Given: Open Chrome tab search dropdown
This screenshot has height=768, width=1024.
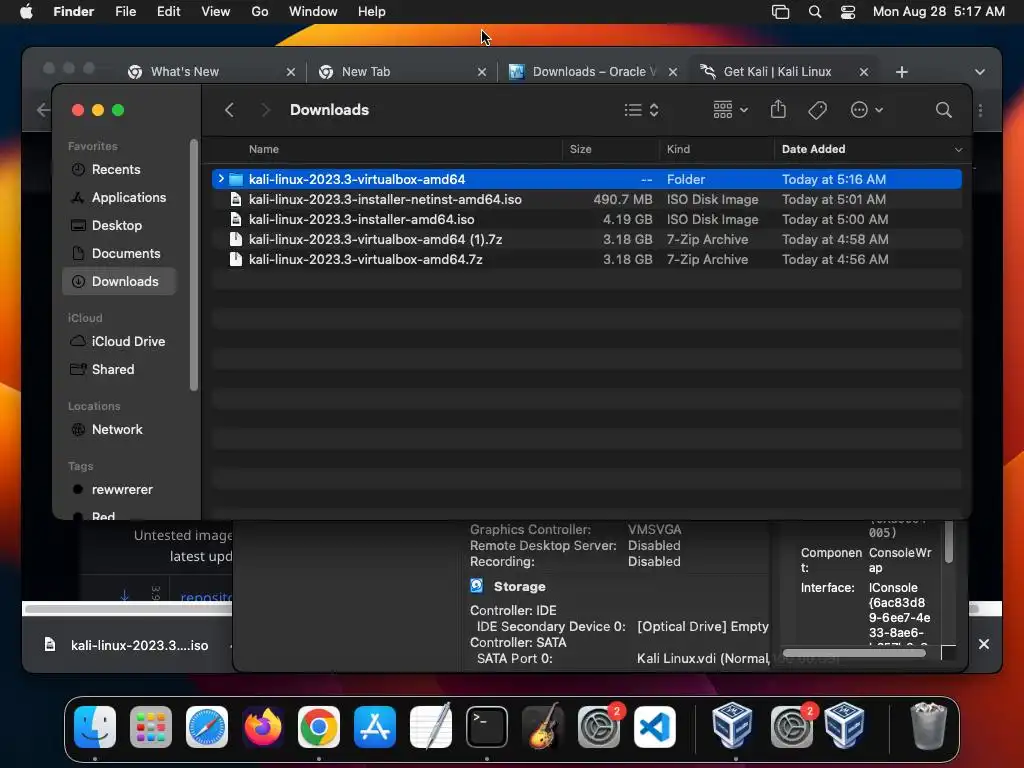Looking at the screenshot, I should click(x=980, y=72).
